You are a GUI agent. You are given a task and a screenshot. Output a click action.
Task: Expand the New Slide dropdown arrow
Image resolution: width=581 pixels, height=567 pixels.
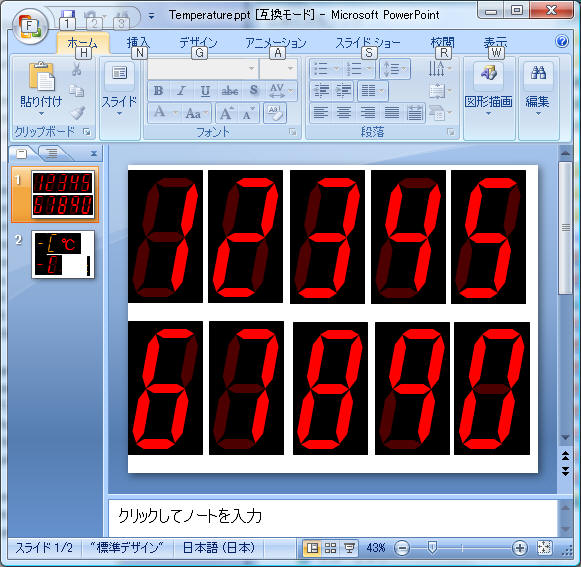(x=119, y=114)
